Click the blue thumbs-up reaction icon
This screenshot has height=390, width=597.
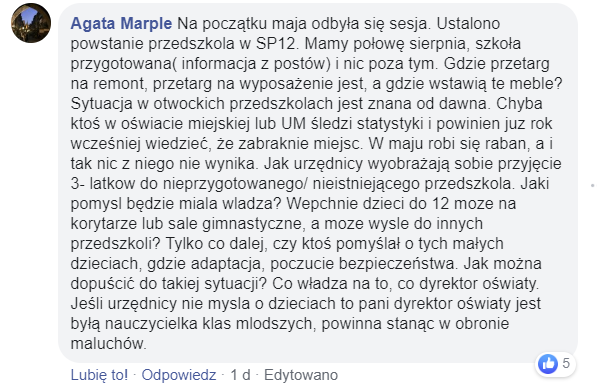point(548,364)
